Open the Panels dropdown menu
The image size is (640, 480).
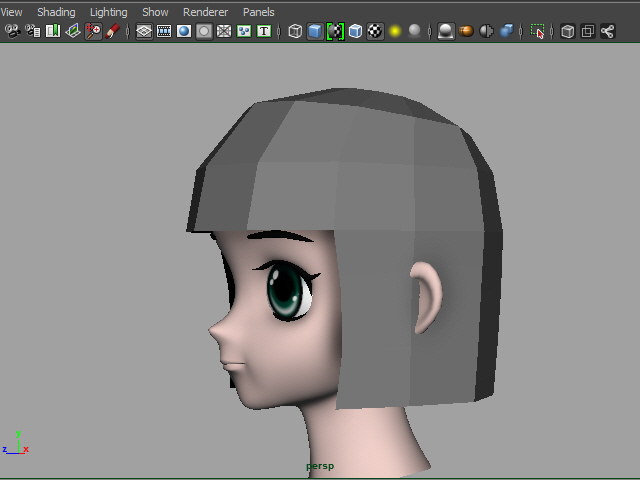click(x=258, y=12)
